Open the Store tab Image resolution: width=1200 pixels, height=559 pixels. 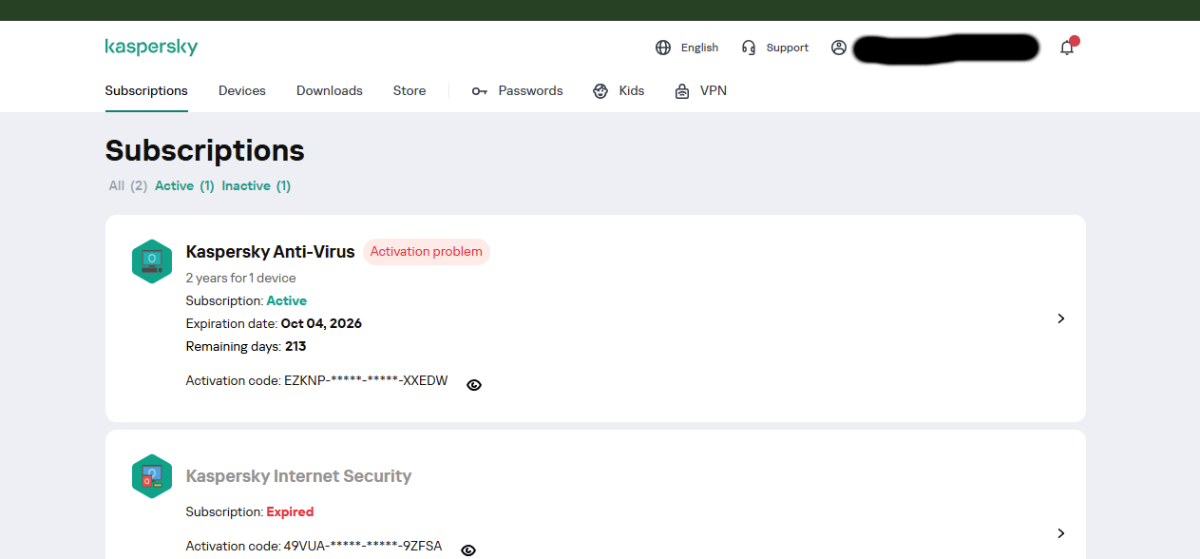pyautogui.click(x=409, y=91)
